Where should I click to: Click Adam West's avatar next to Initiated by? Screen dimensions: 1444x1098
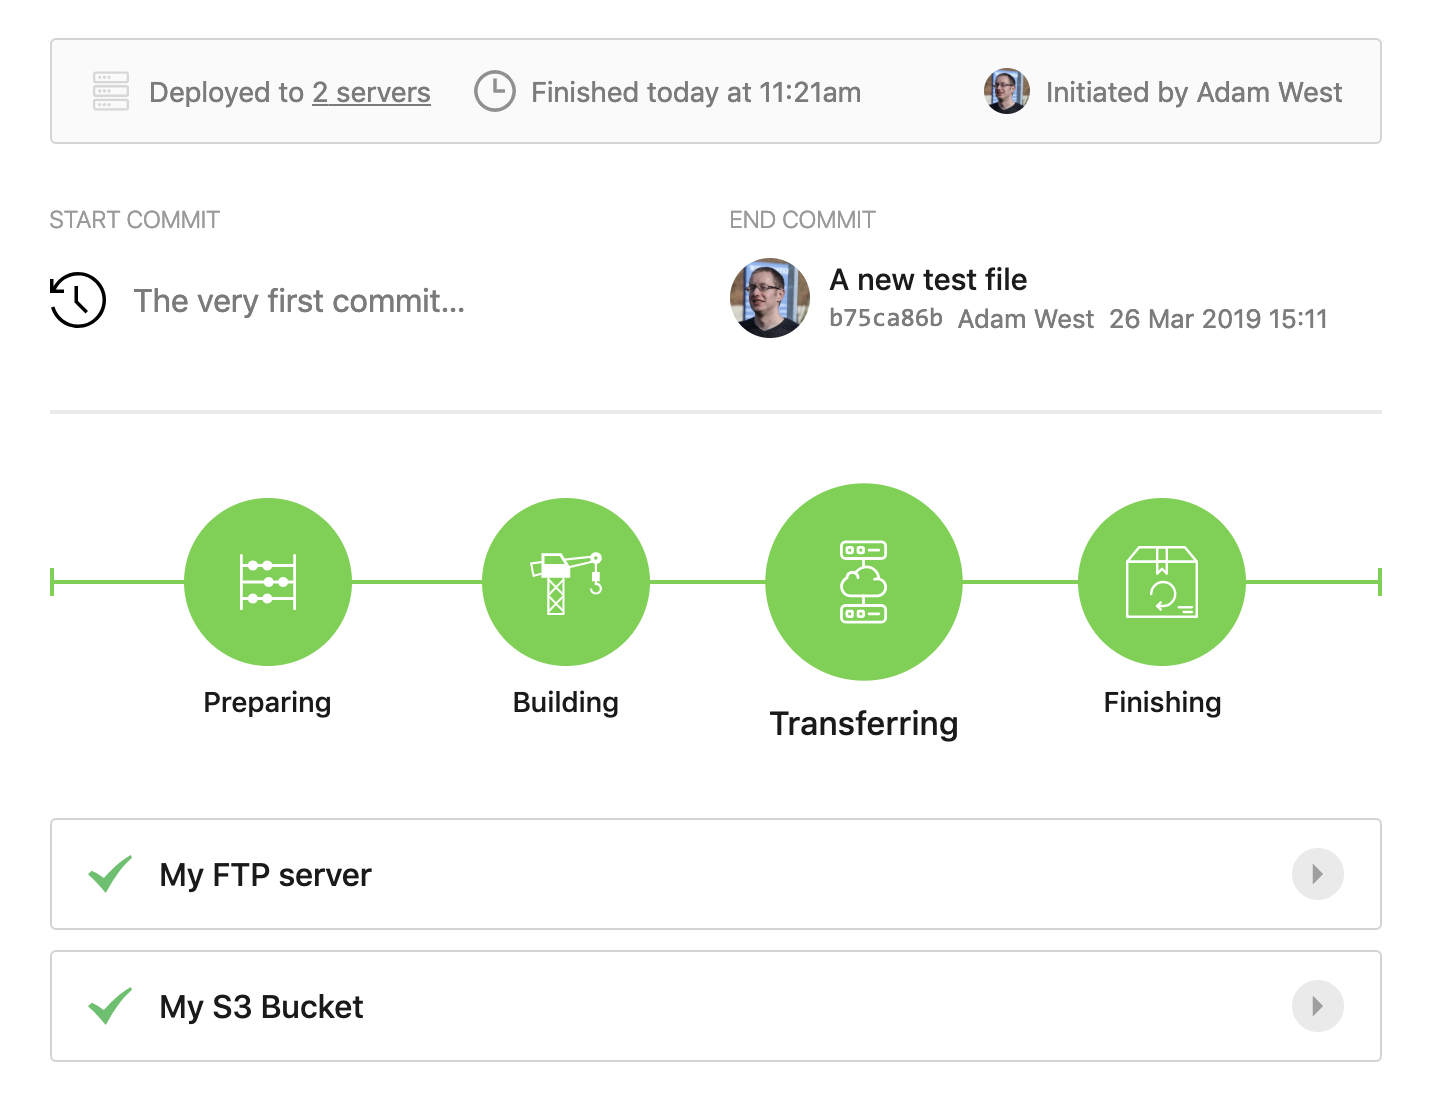tap(1006, 91)
